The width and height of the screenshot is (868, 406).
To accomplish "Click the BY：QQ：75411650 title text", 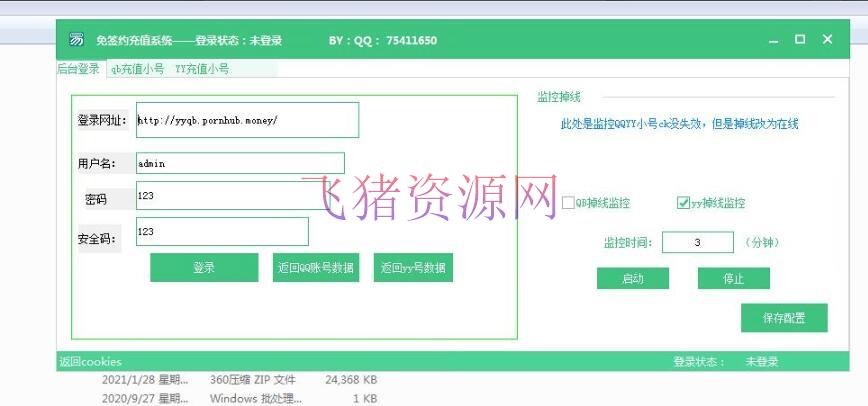I will pyautogui.click(x=383, y=40).
